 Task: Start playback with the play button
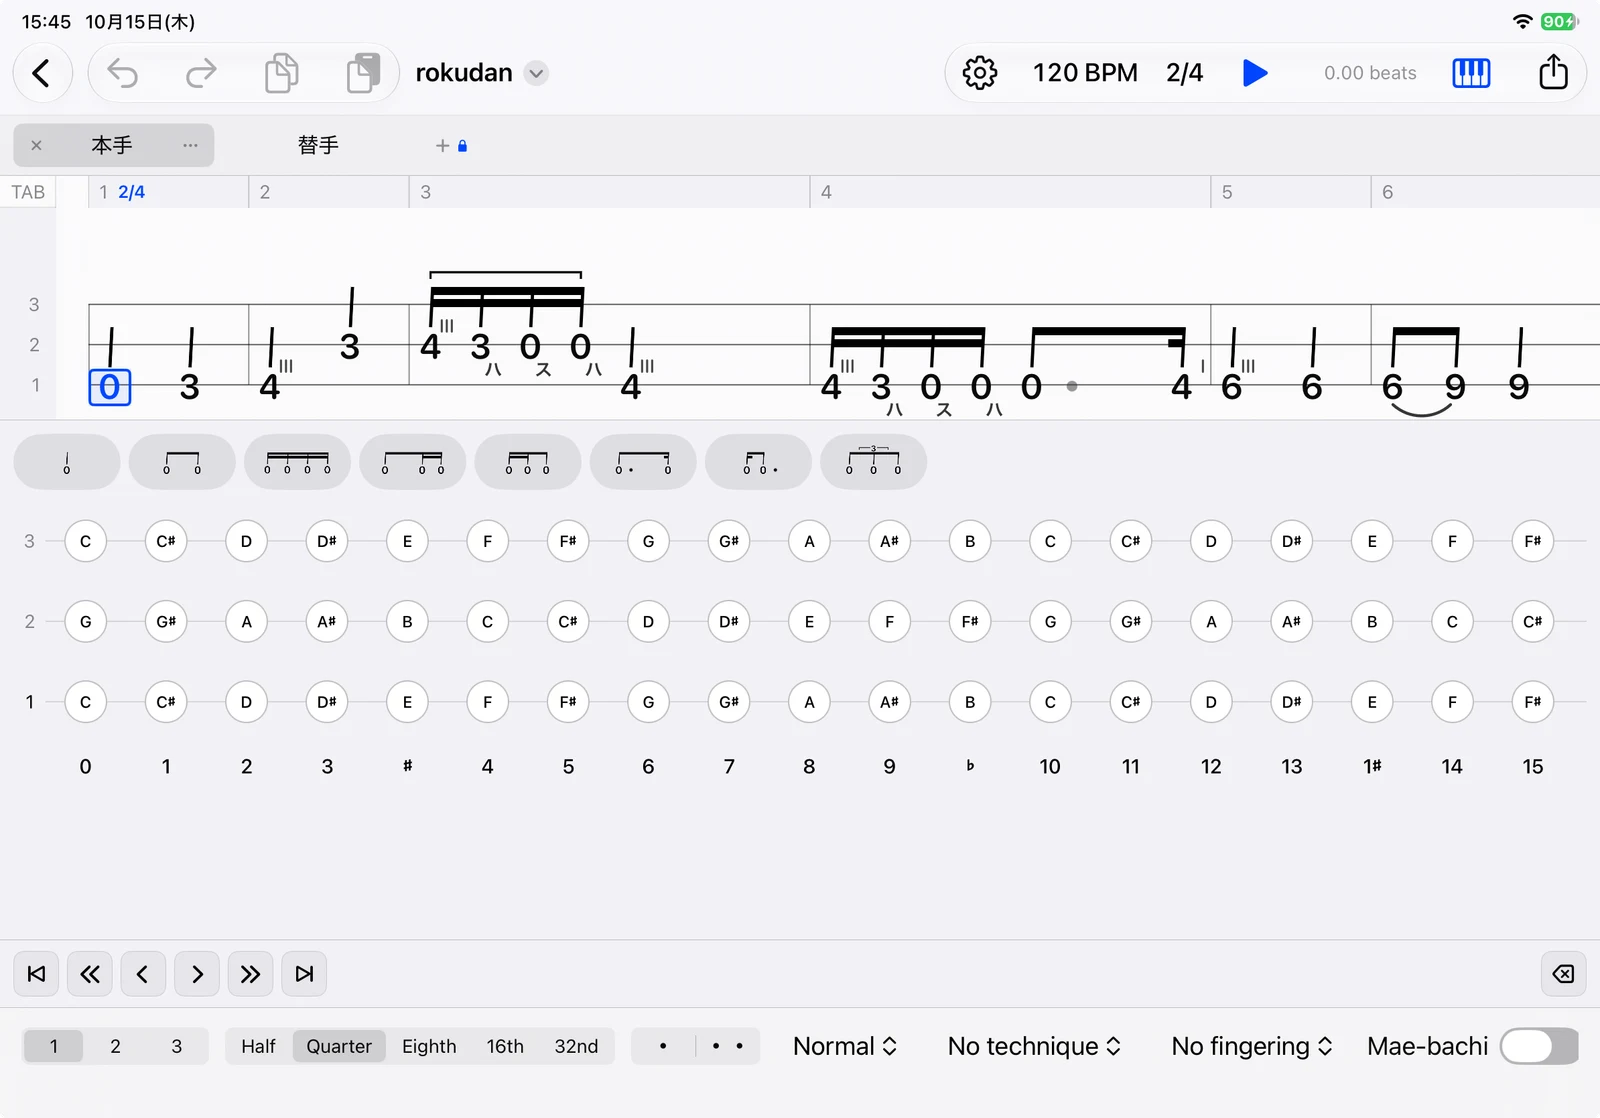[x=1255, y=73]
